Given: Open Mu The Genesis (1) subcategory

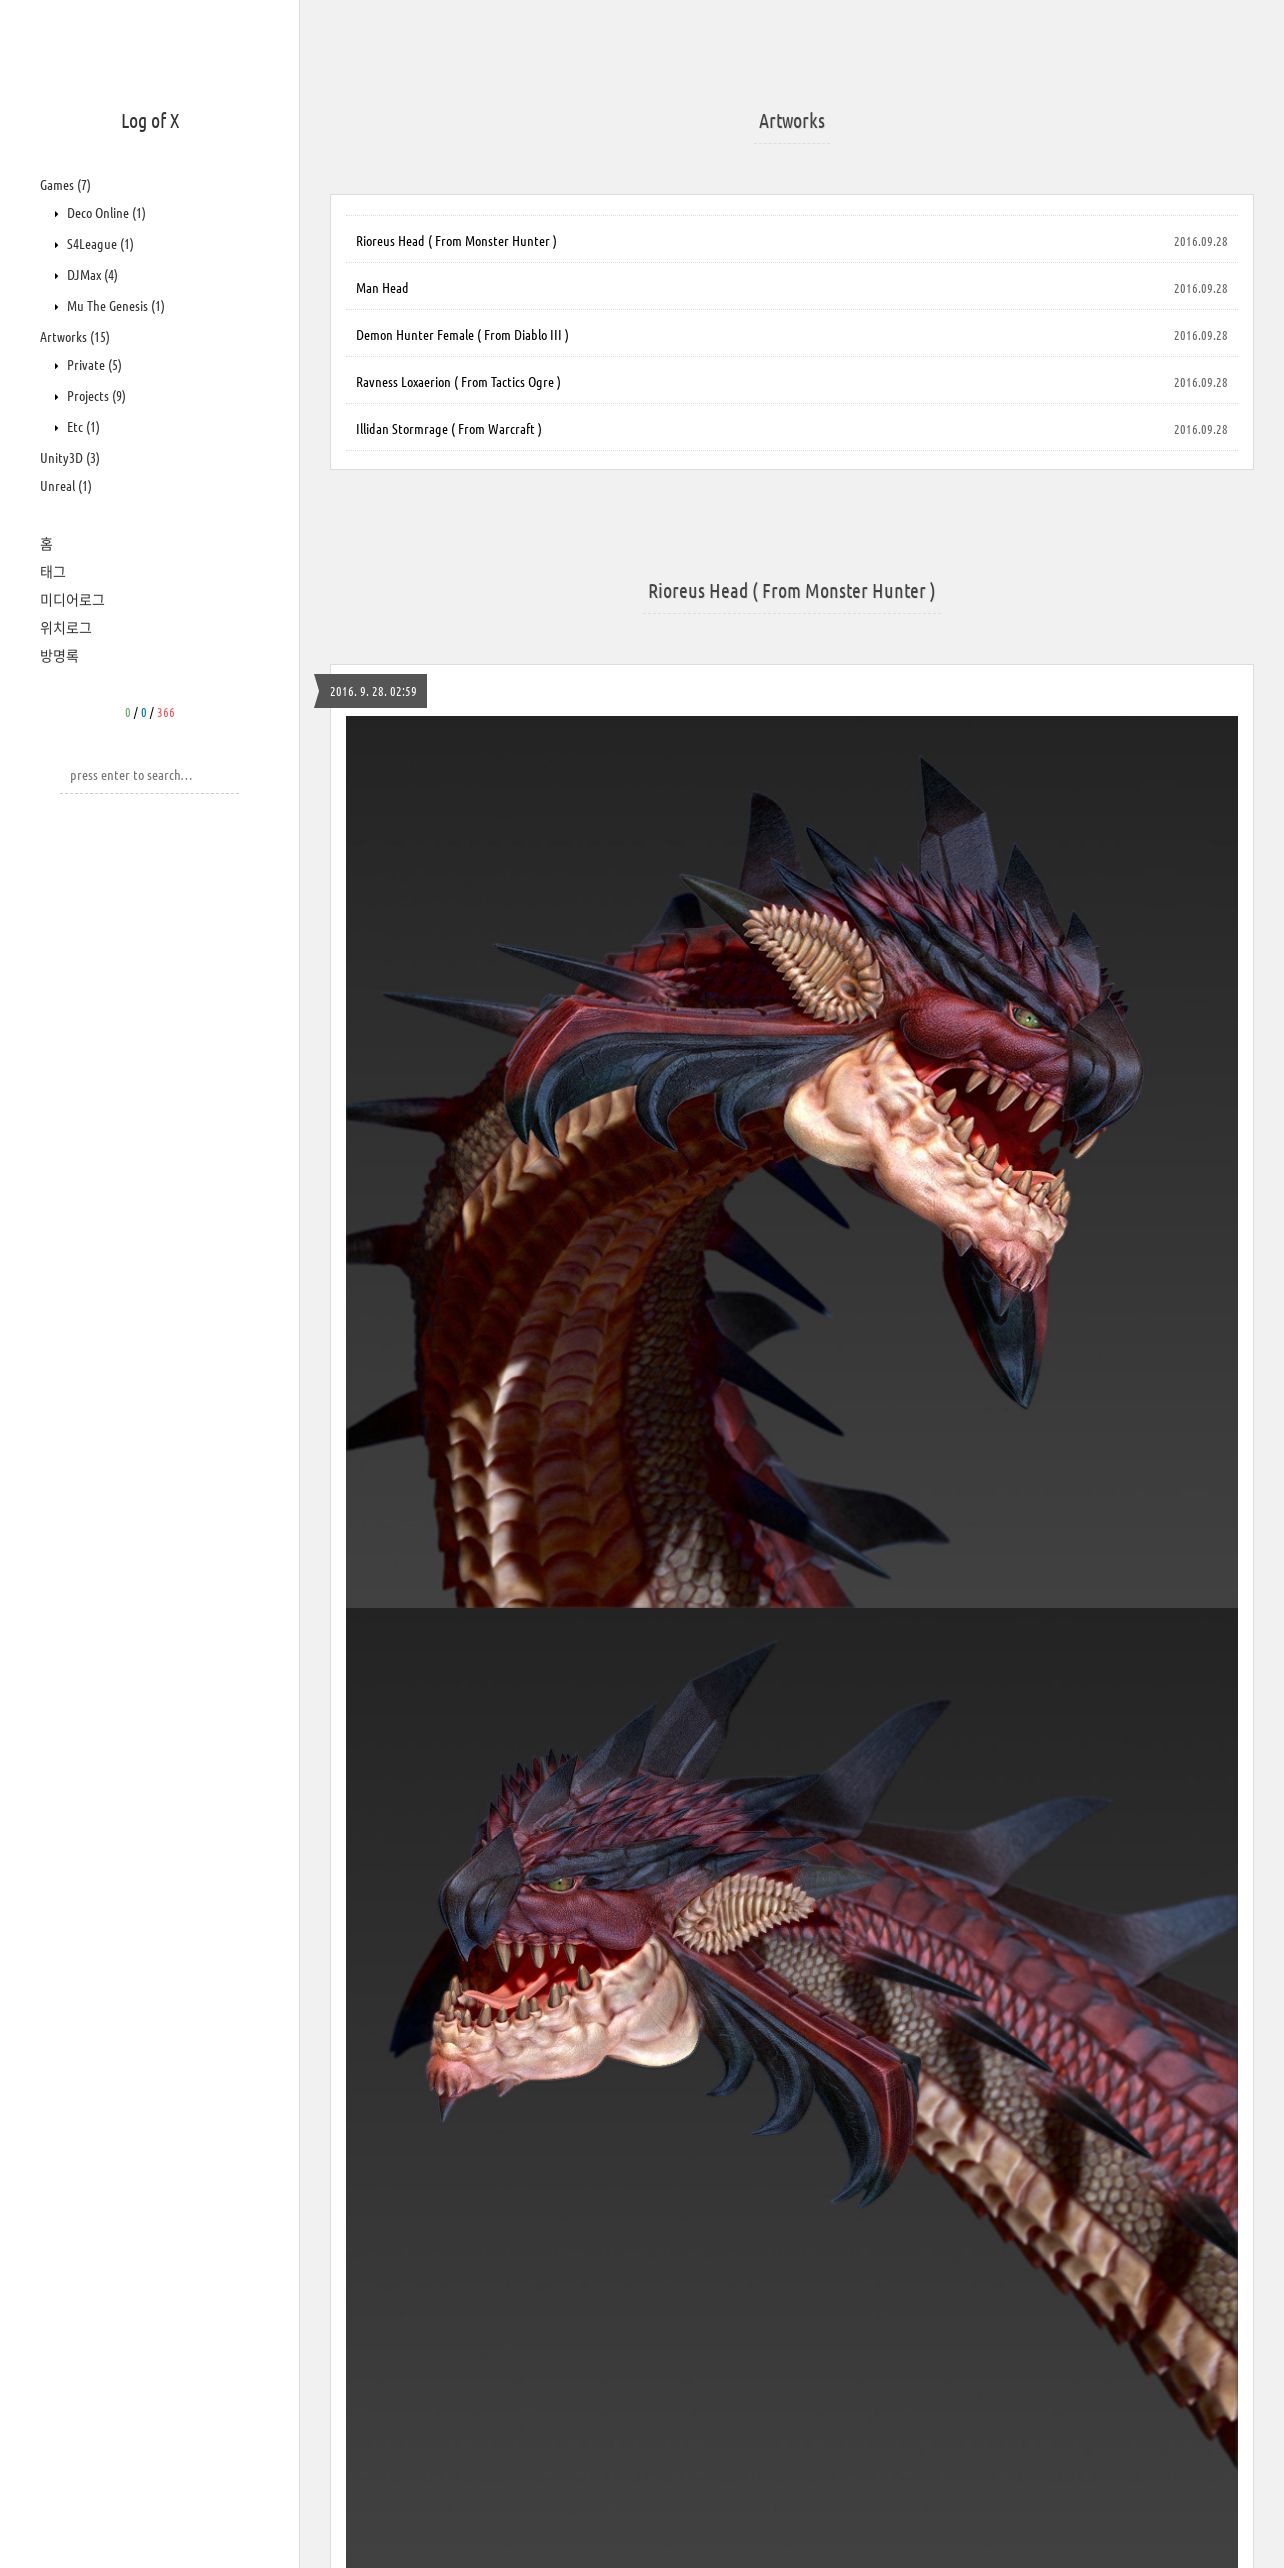Looking at the screenshot, I should click(x=115, y=306).
